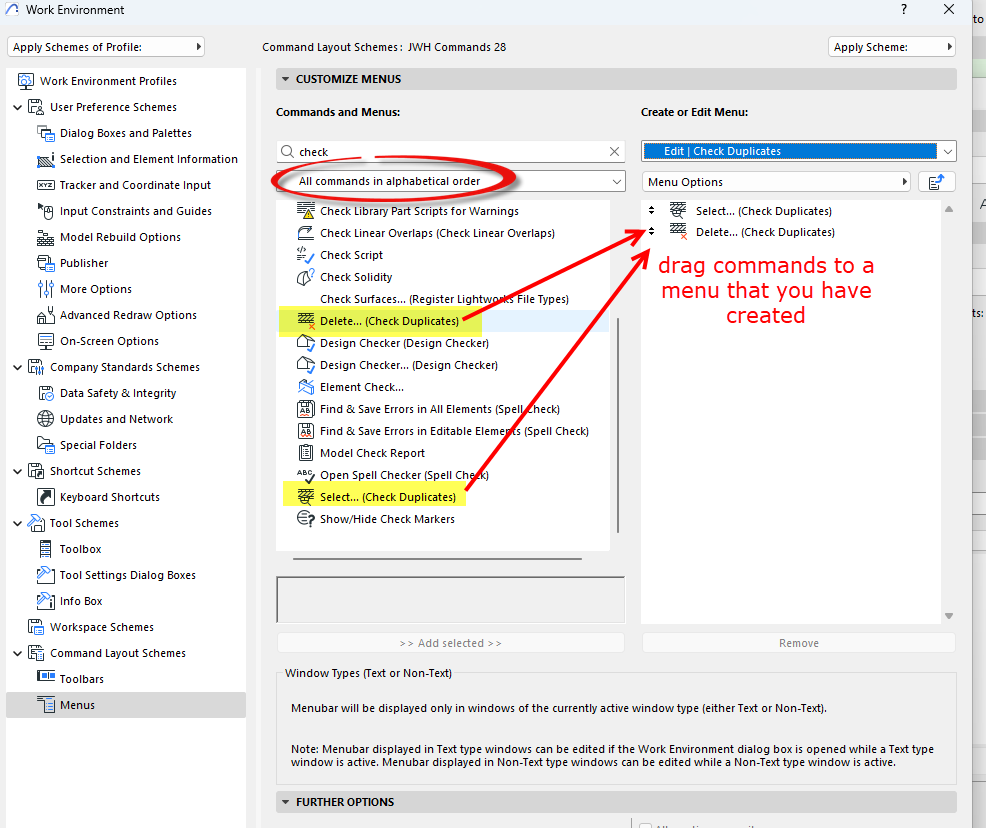Image resolution: width=986 pixels, height=828 pixels.
Task: Click the Selection and Element Information icon
Action: coord(46,160)
